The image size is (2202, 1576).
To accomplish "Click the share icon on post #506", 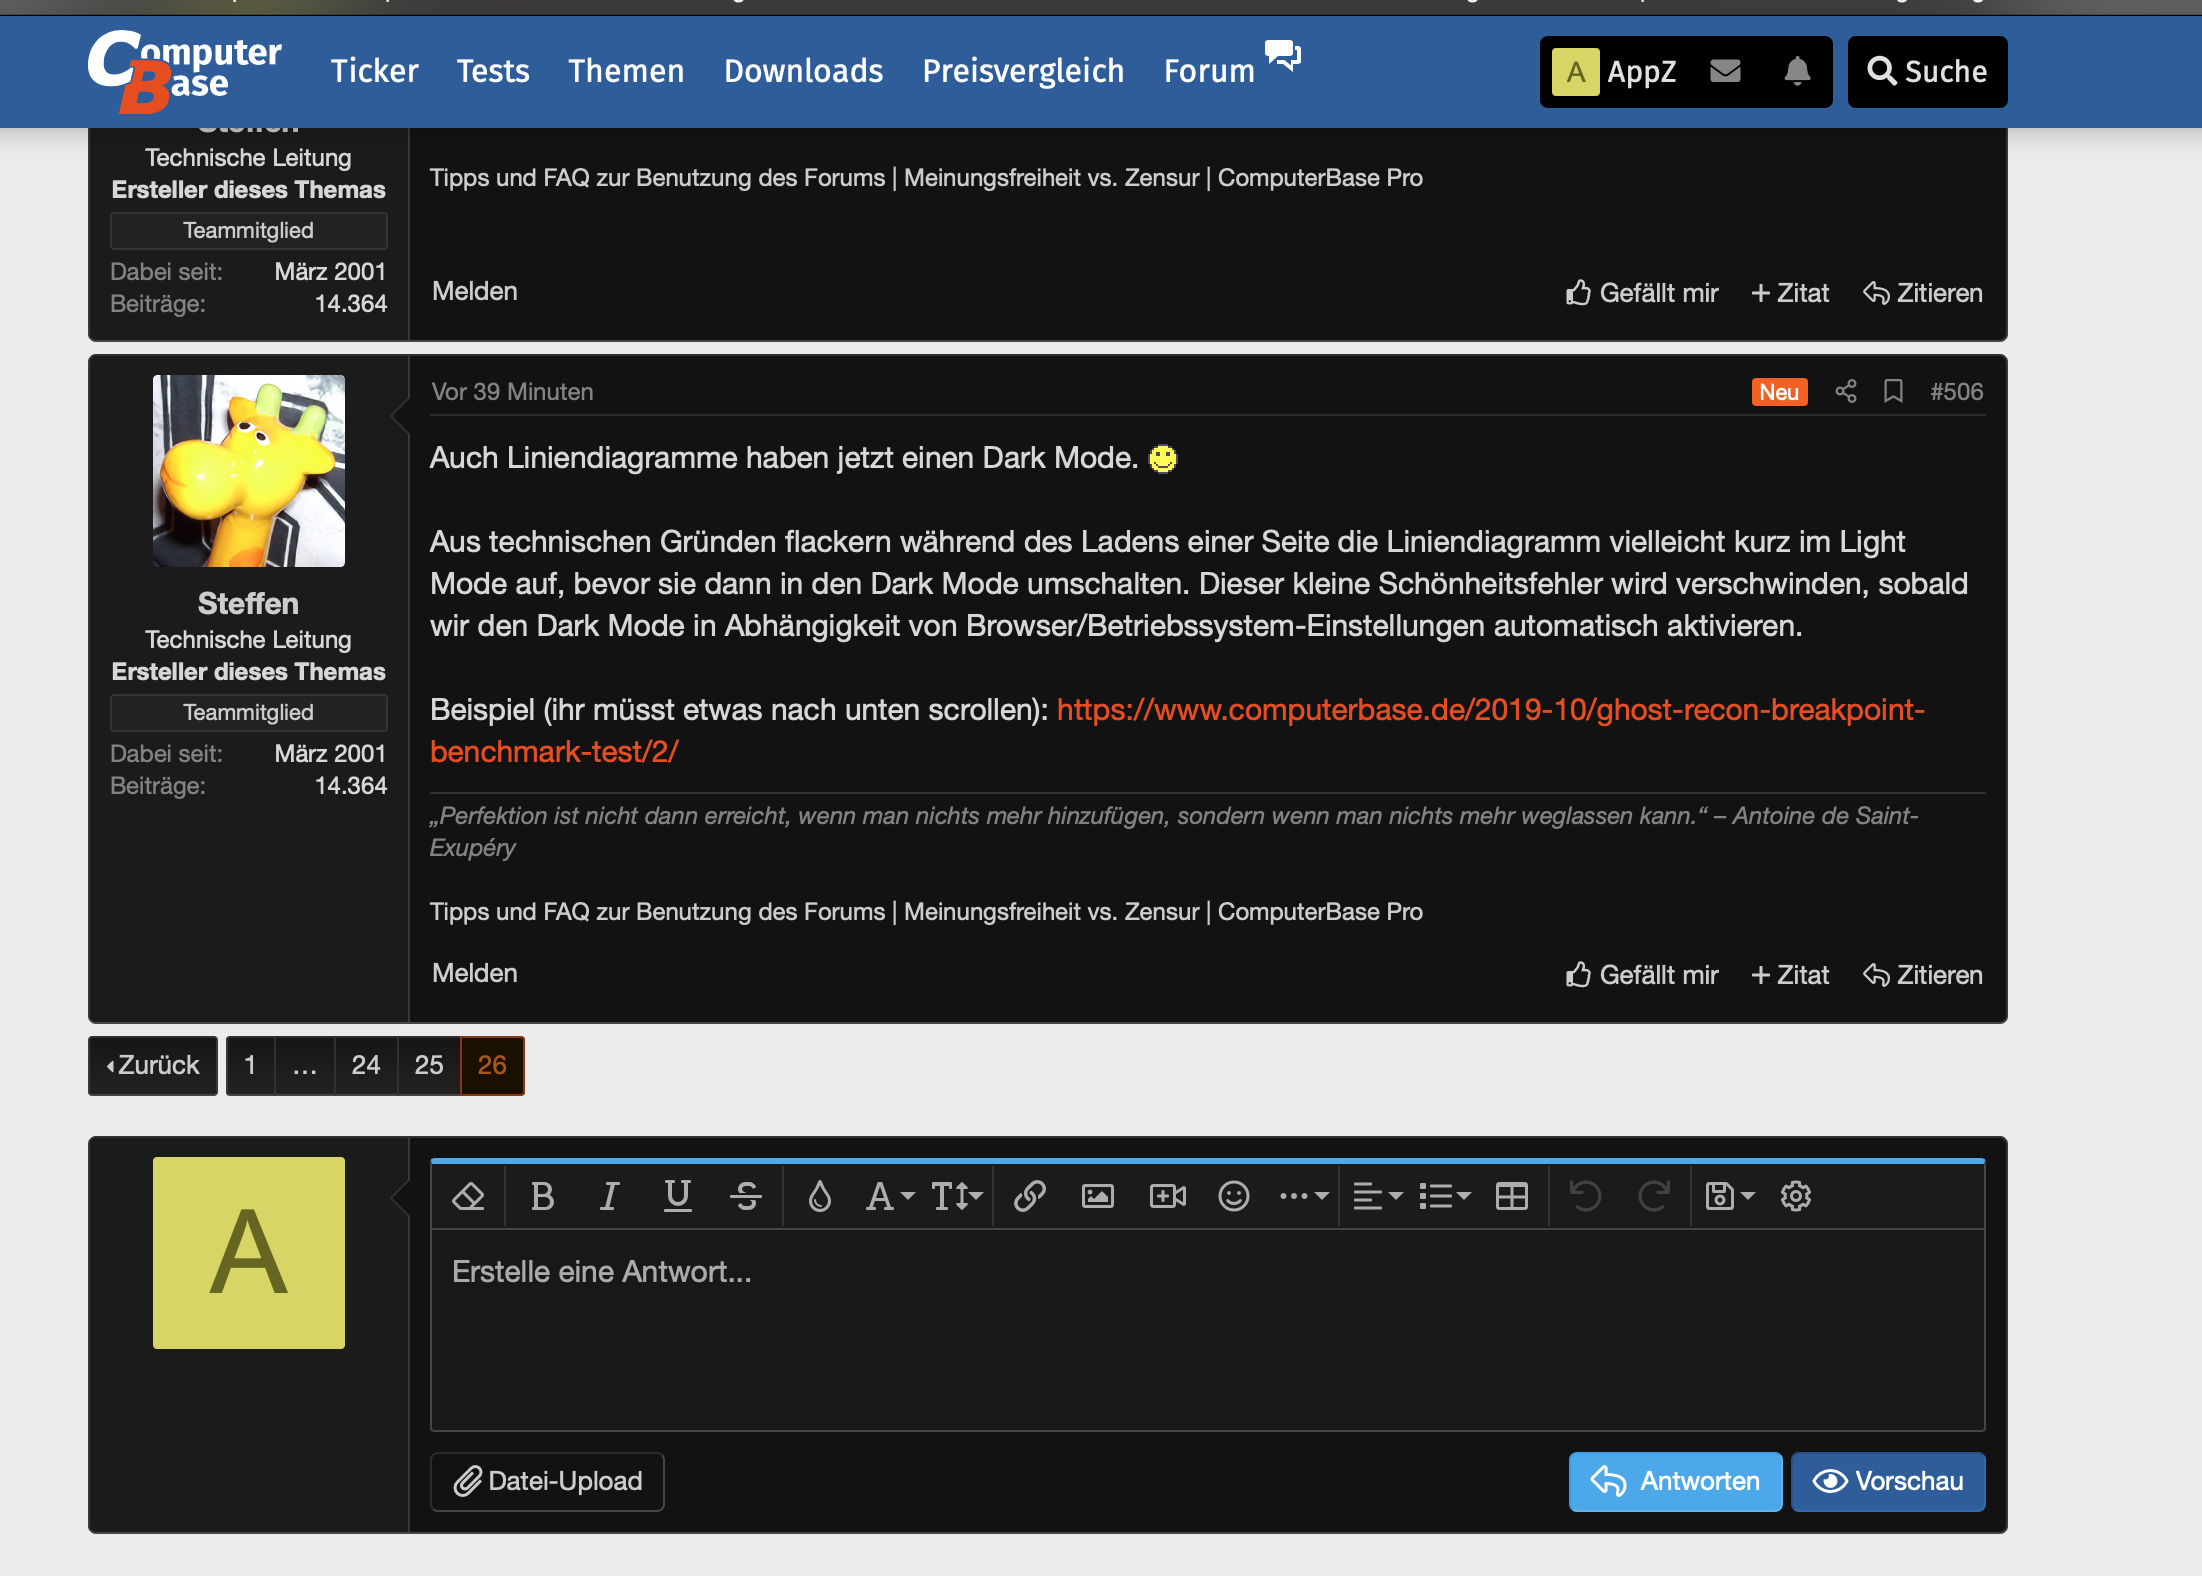I will (x=1845, y=392).
